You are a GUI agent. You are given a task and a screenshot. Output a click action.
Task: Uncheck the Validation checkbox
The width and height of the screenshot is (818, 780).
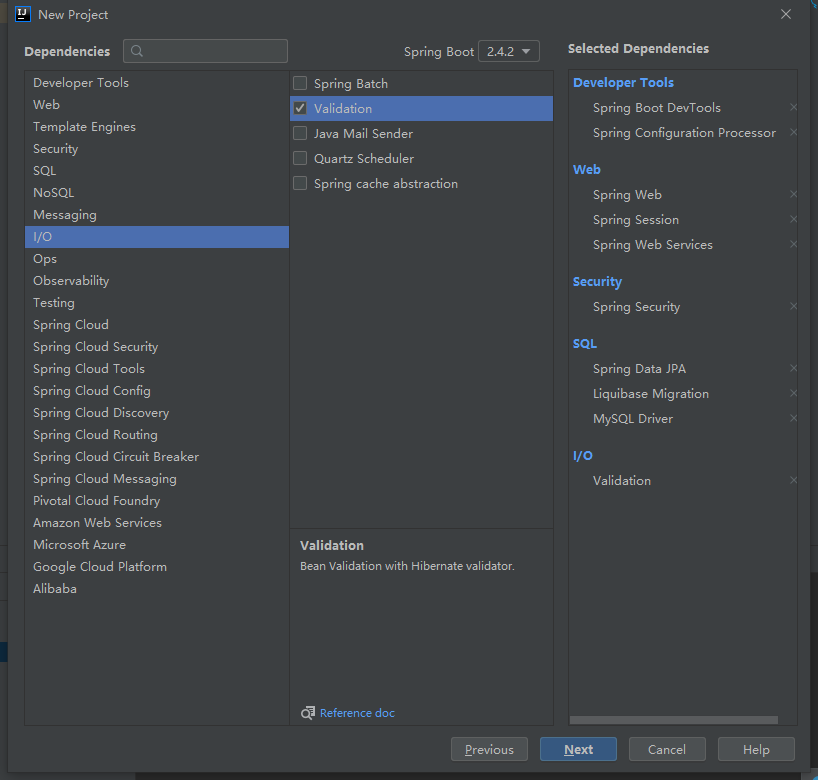tap(300, 109)
